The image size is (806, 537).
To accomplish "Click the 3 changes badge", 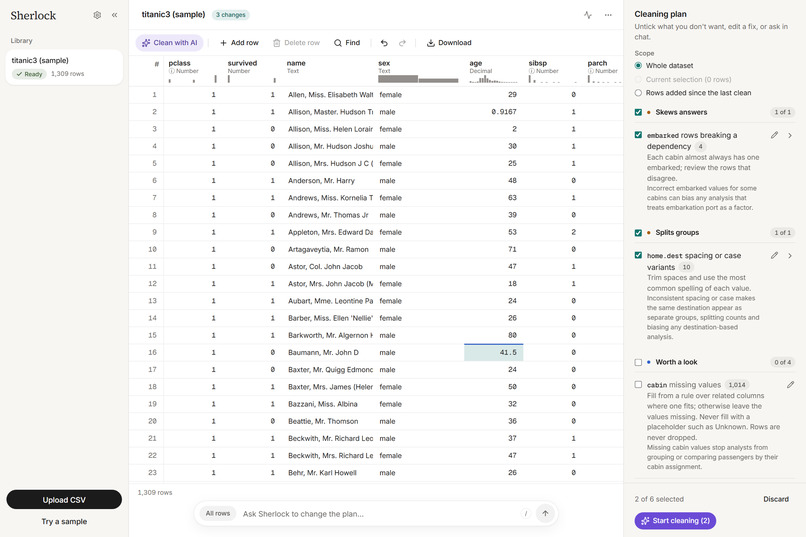I will tap(230, 15).
